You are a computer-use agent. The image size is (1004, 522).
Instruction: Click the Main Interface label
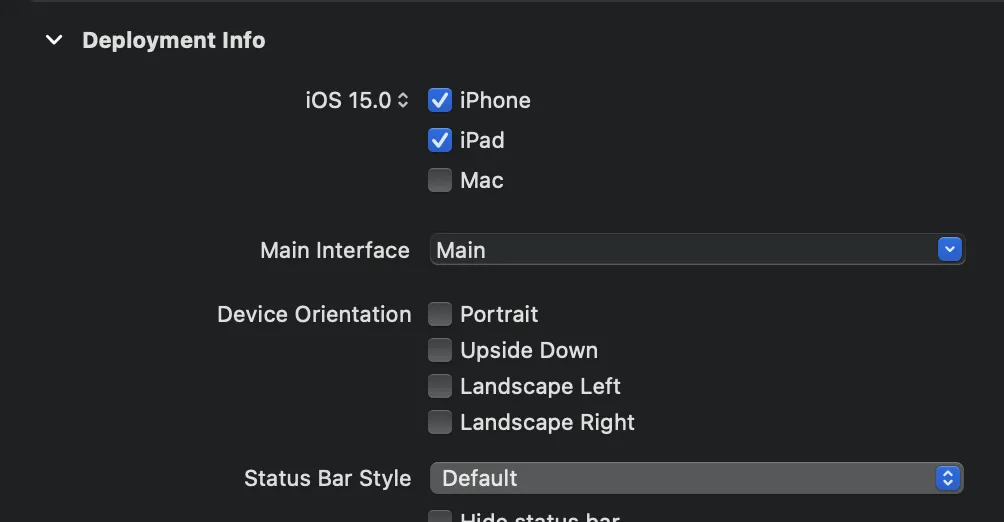335,250
